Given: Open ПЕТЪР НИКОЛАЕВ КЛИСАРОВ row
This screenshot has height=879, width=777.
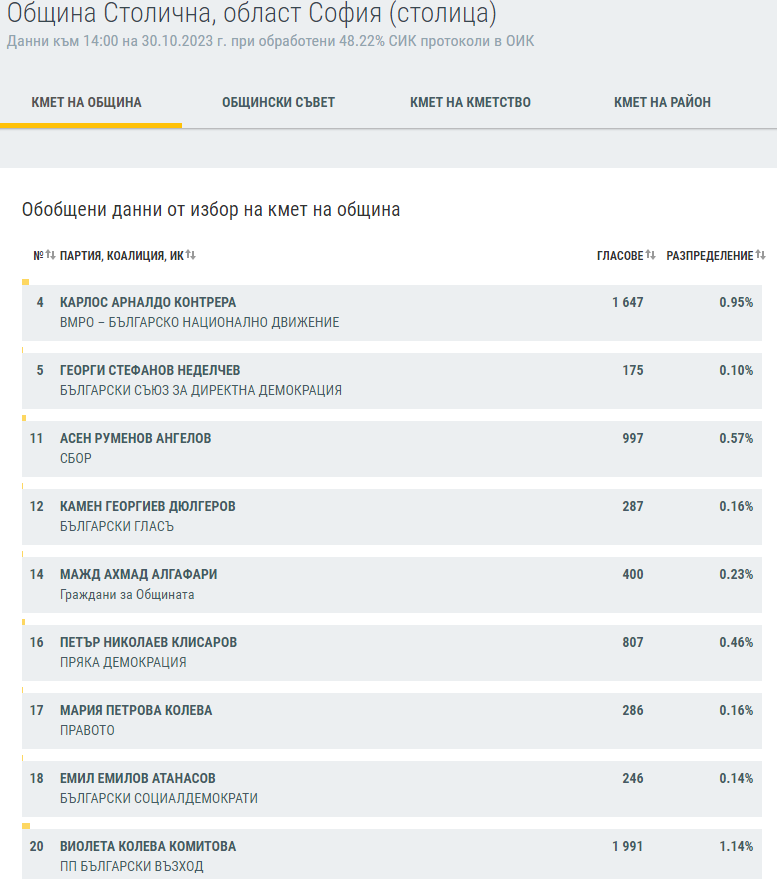Looking at the screenshot, I should (x=148, y=642).
